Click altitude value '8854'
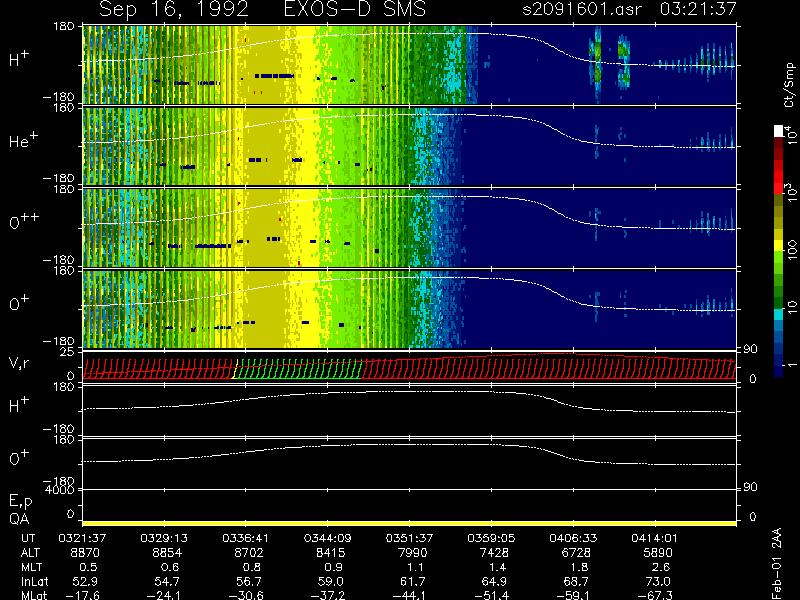 point(167,553)
